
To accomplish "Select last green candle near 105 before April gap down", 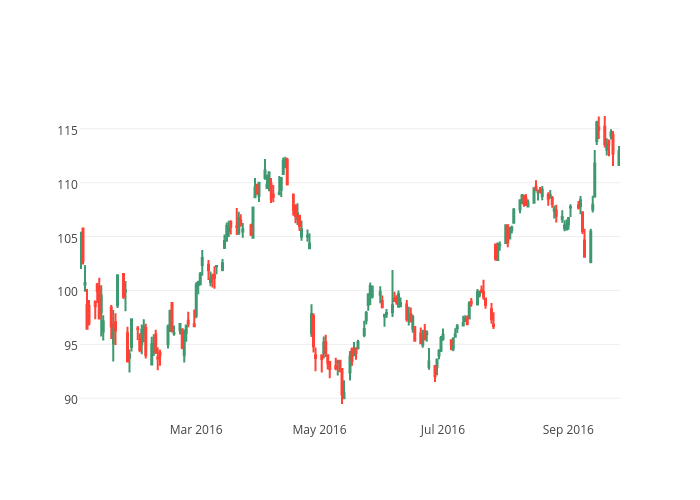I will tap(309, 240).
